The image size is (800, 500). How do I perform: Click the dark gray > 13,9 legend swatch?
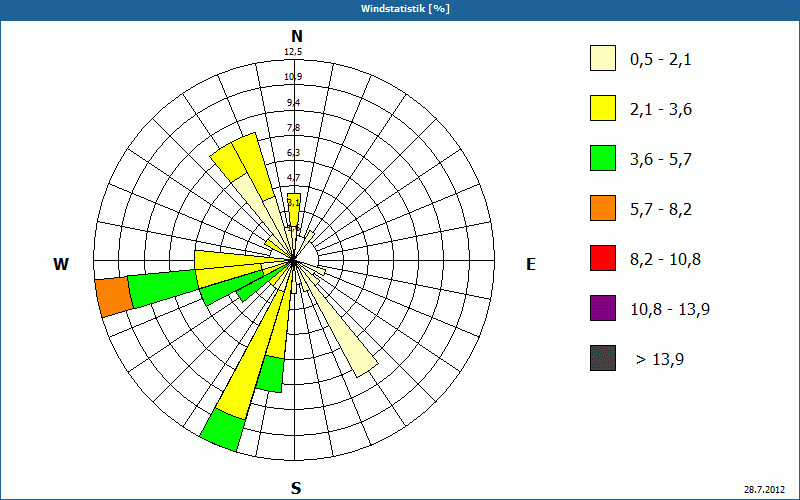click(603, 358)
